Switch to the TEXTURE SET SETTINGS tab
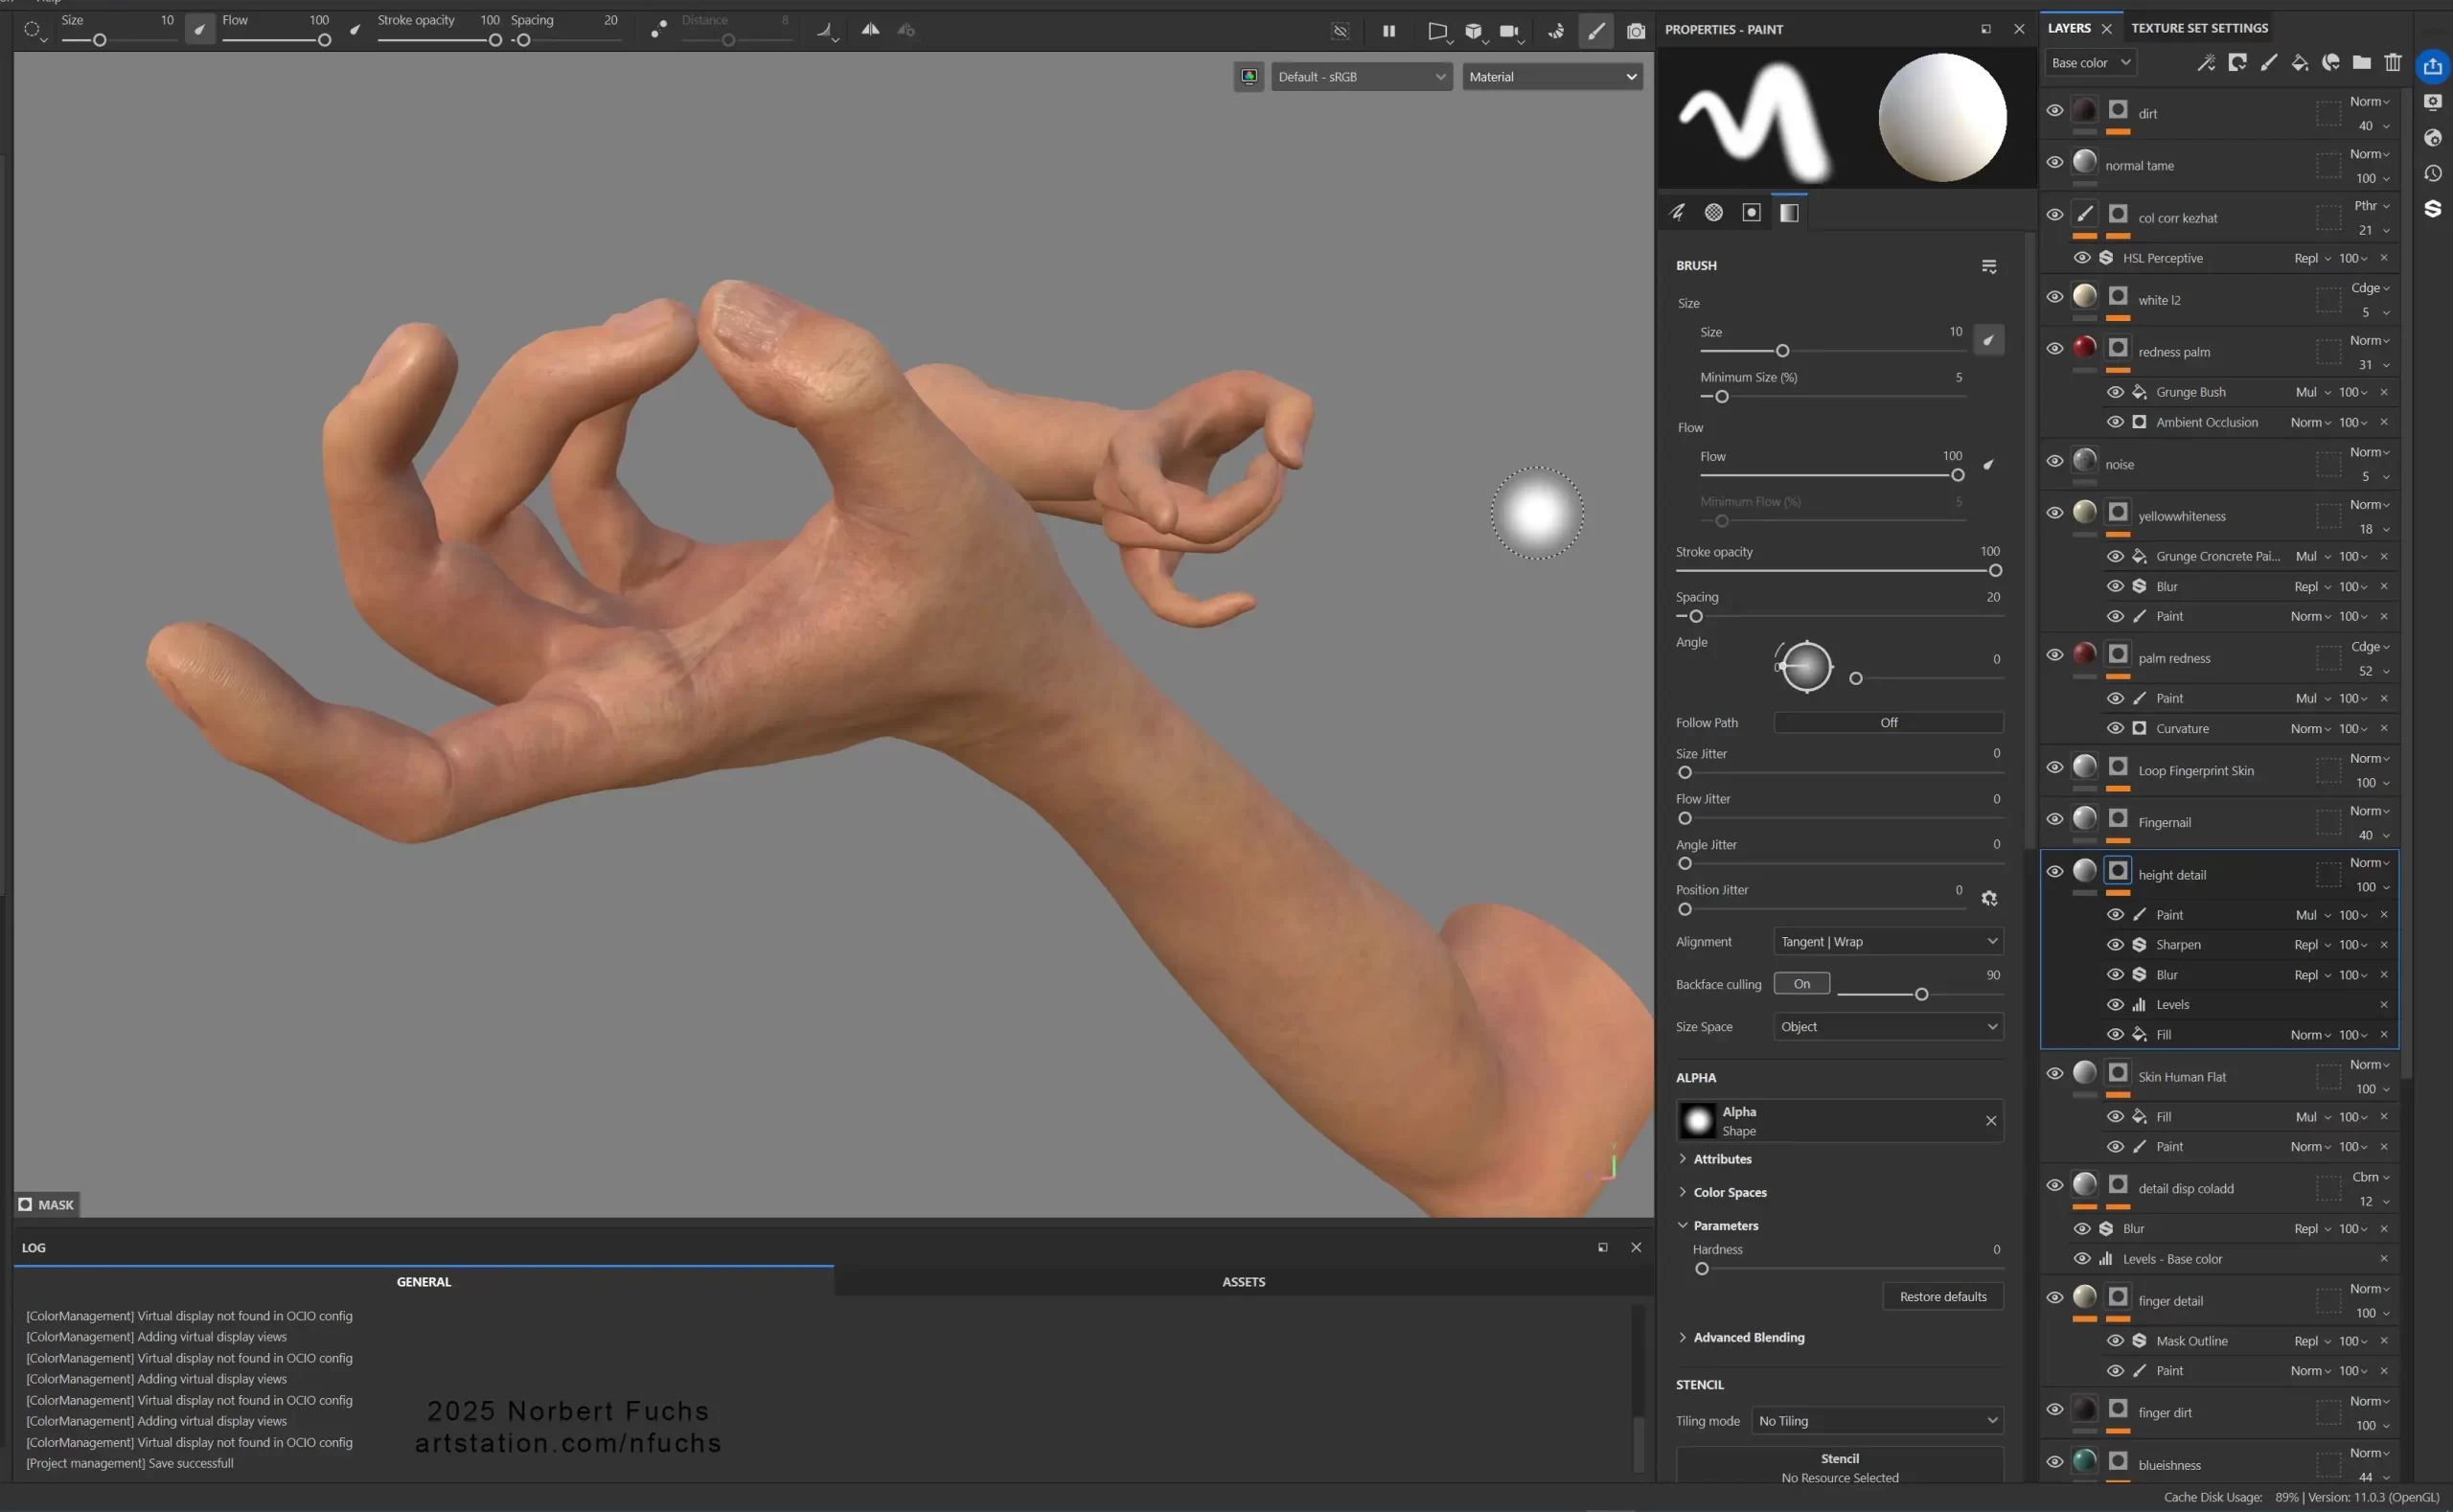 tap(2199, 27)
